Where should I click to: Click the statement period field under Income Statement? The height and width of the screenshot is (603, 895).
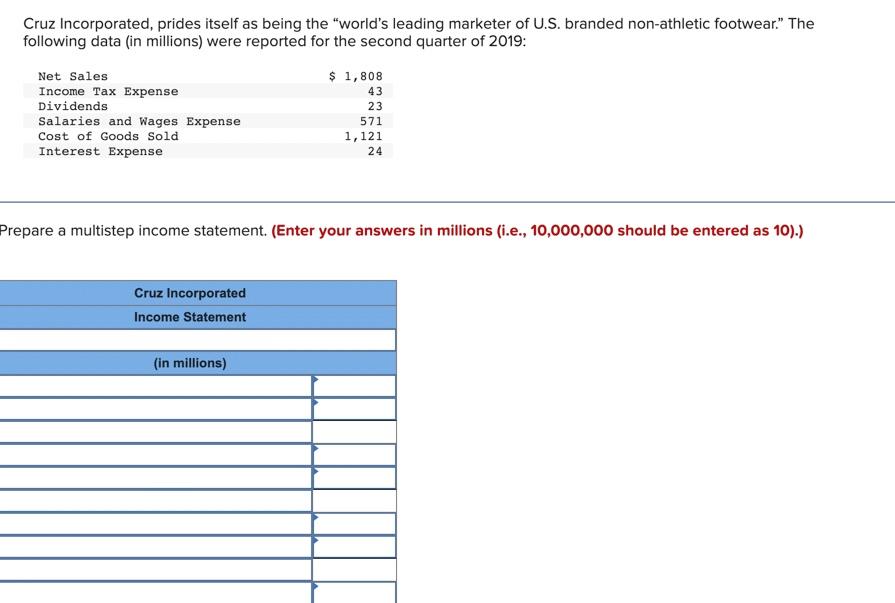coord(197,340)
